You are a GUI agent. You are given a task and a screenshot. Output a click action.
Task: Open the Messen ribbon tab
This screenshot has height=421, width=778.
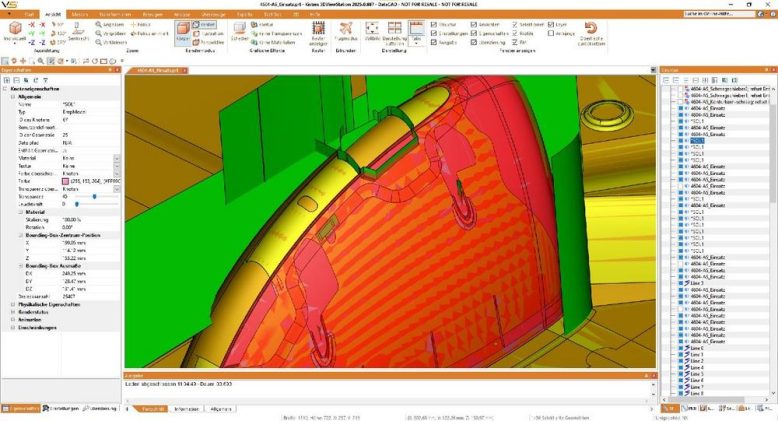click(79, 14)
